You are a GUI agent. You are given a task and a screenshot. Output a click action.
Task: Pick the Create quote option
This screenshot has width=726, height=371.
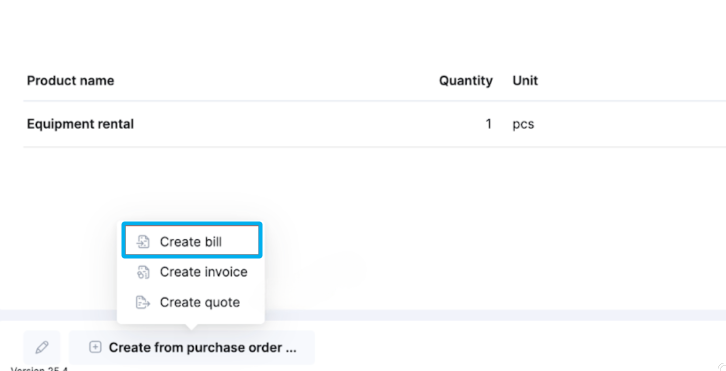click(x=192, y=302)
